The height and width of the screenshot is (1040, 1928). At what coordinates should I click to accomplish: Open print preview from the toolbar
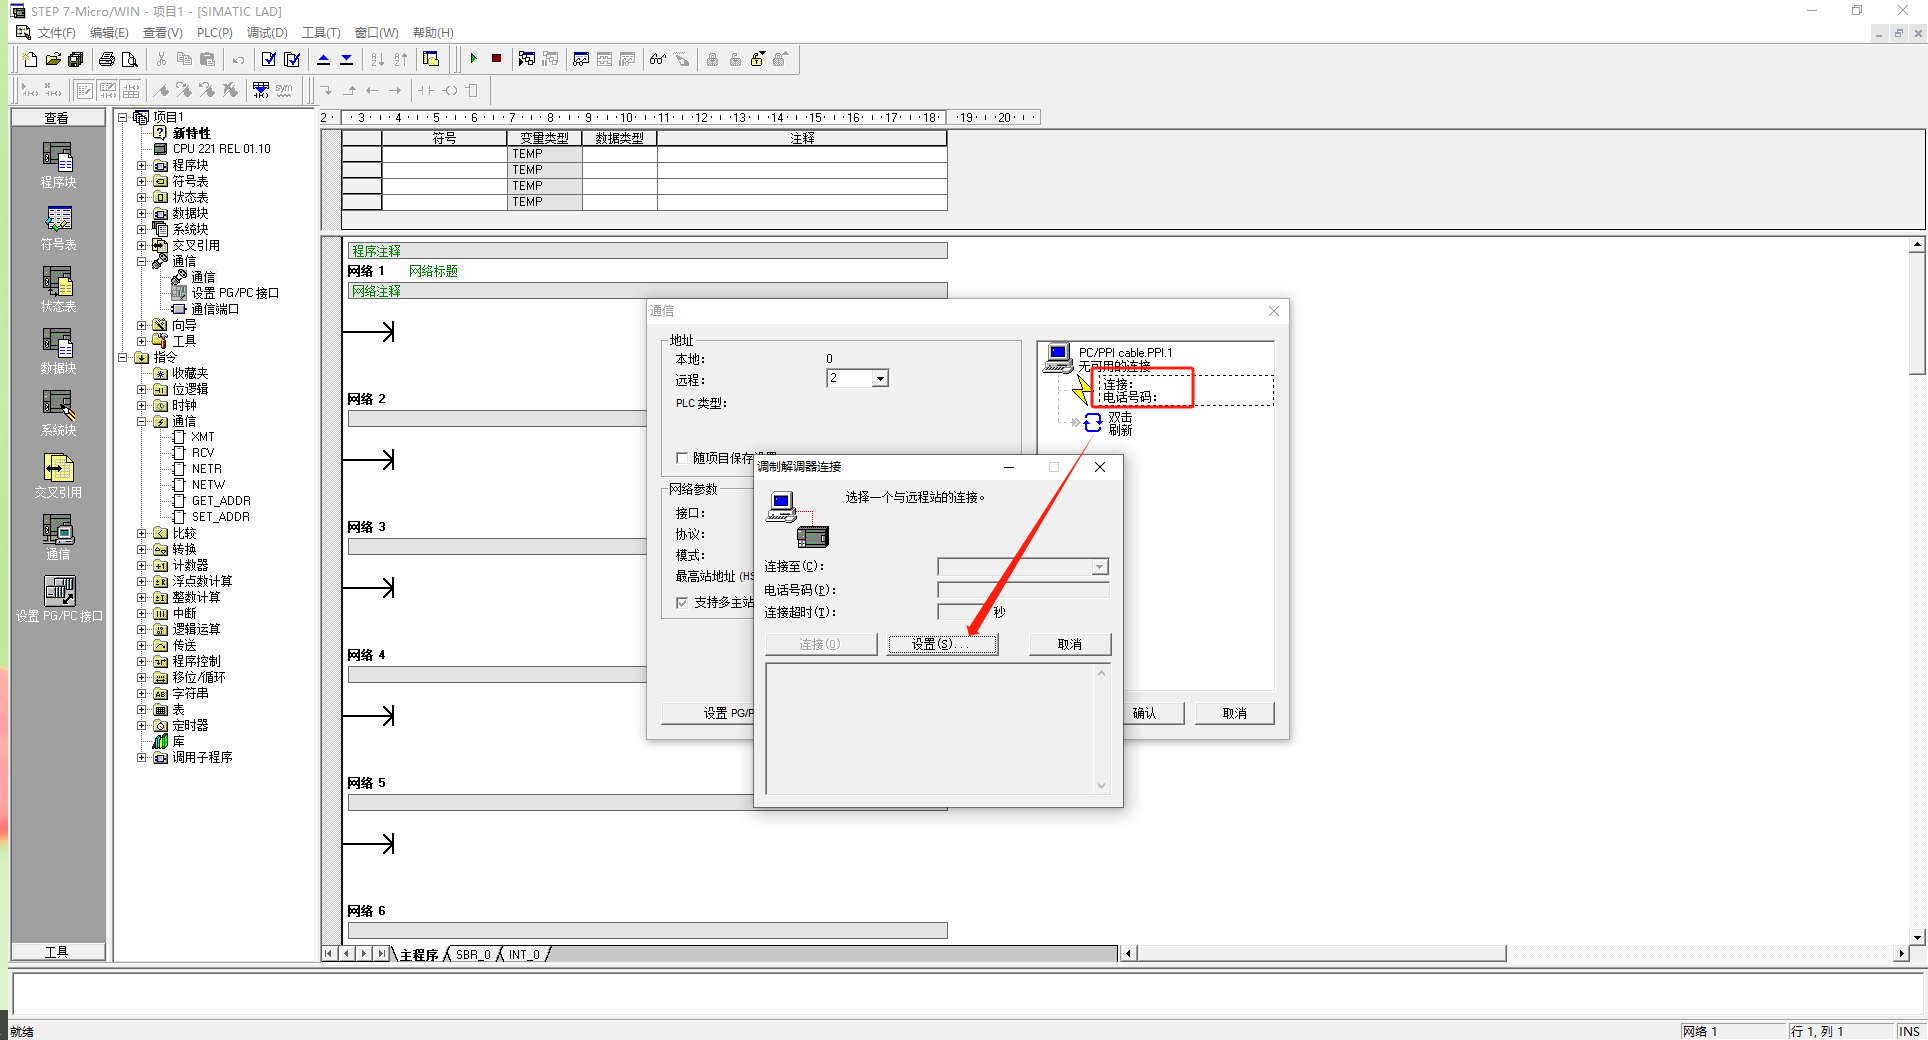tap(129, 59)
